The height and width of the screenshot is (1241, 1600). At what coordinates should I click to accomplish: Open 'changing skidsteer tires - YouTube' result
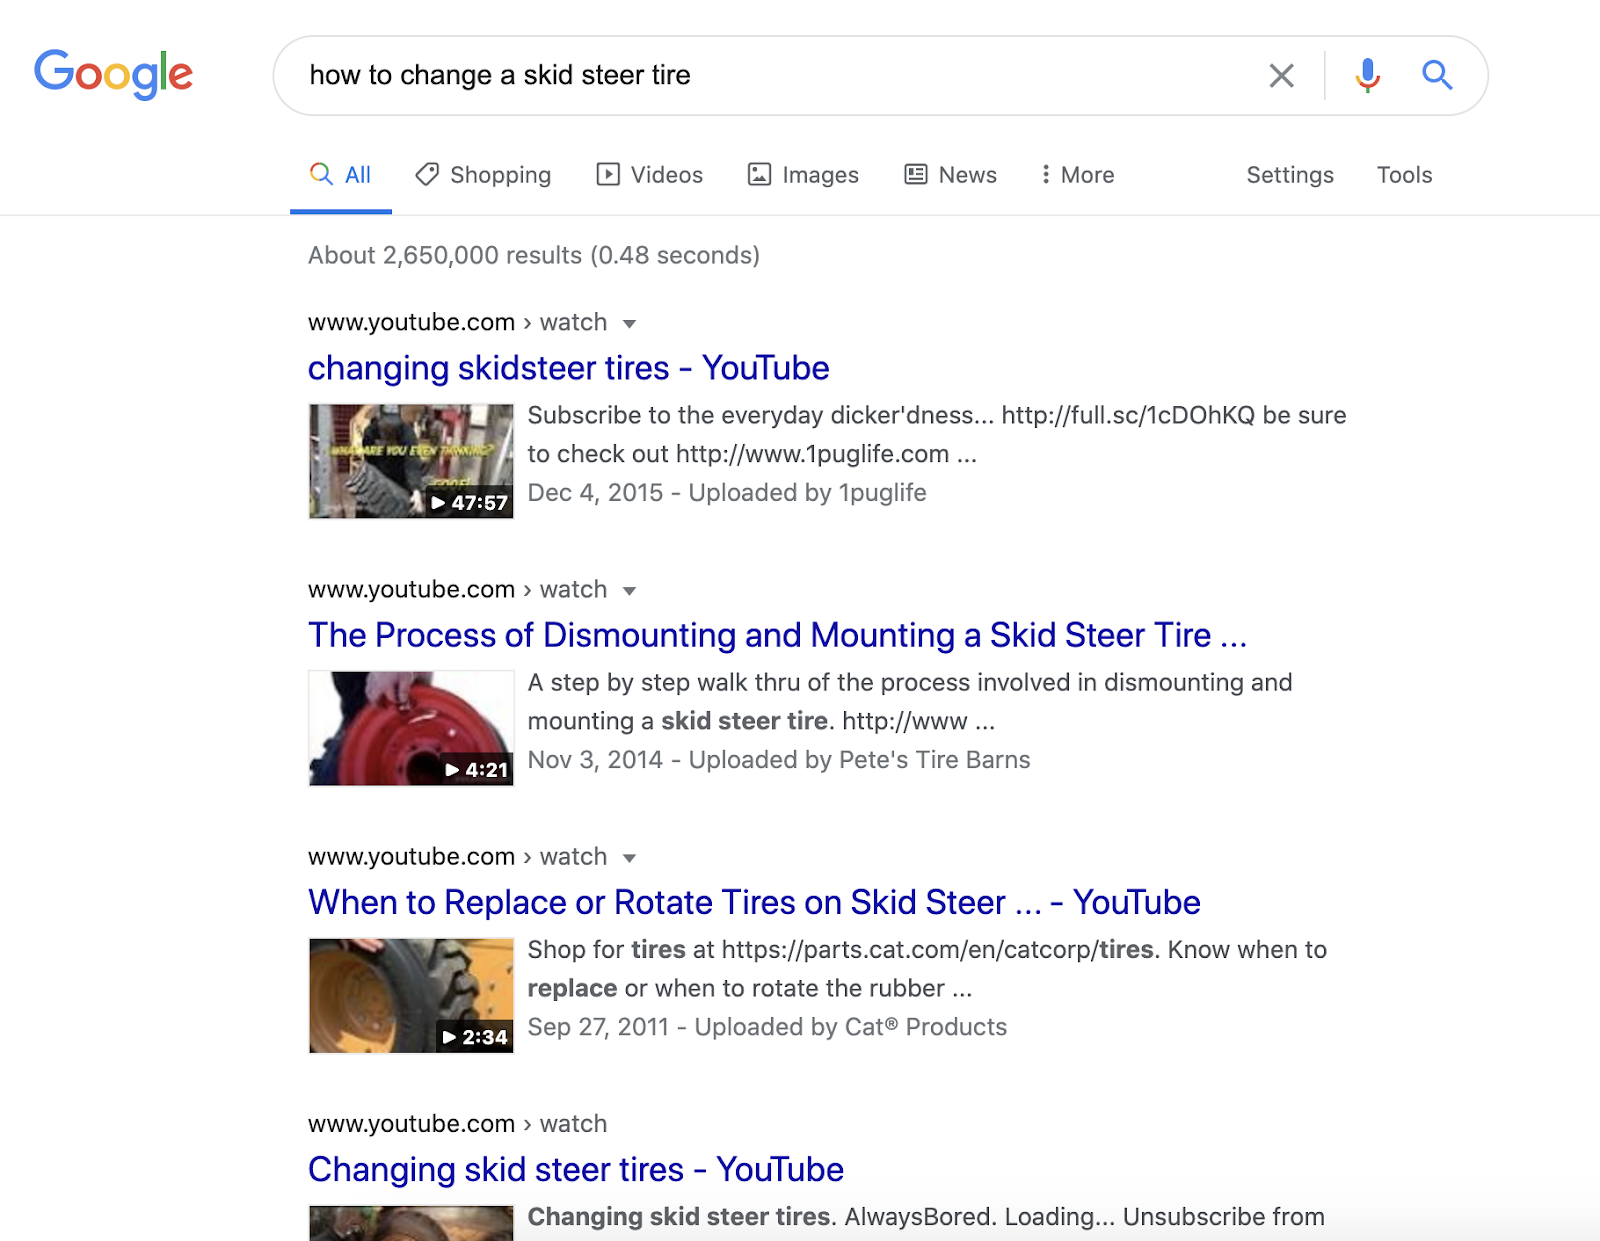point(568,368)
